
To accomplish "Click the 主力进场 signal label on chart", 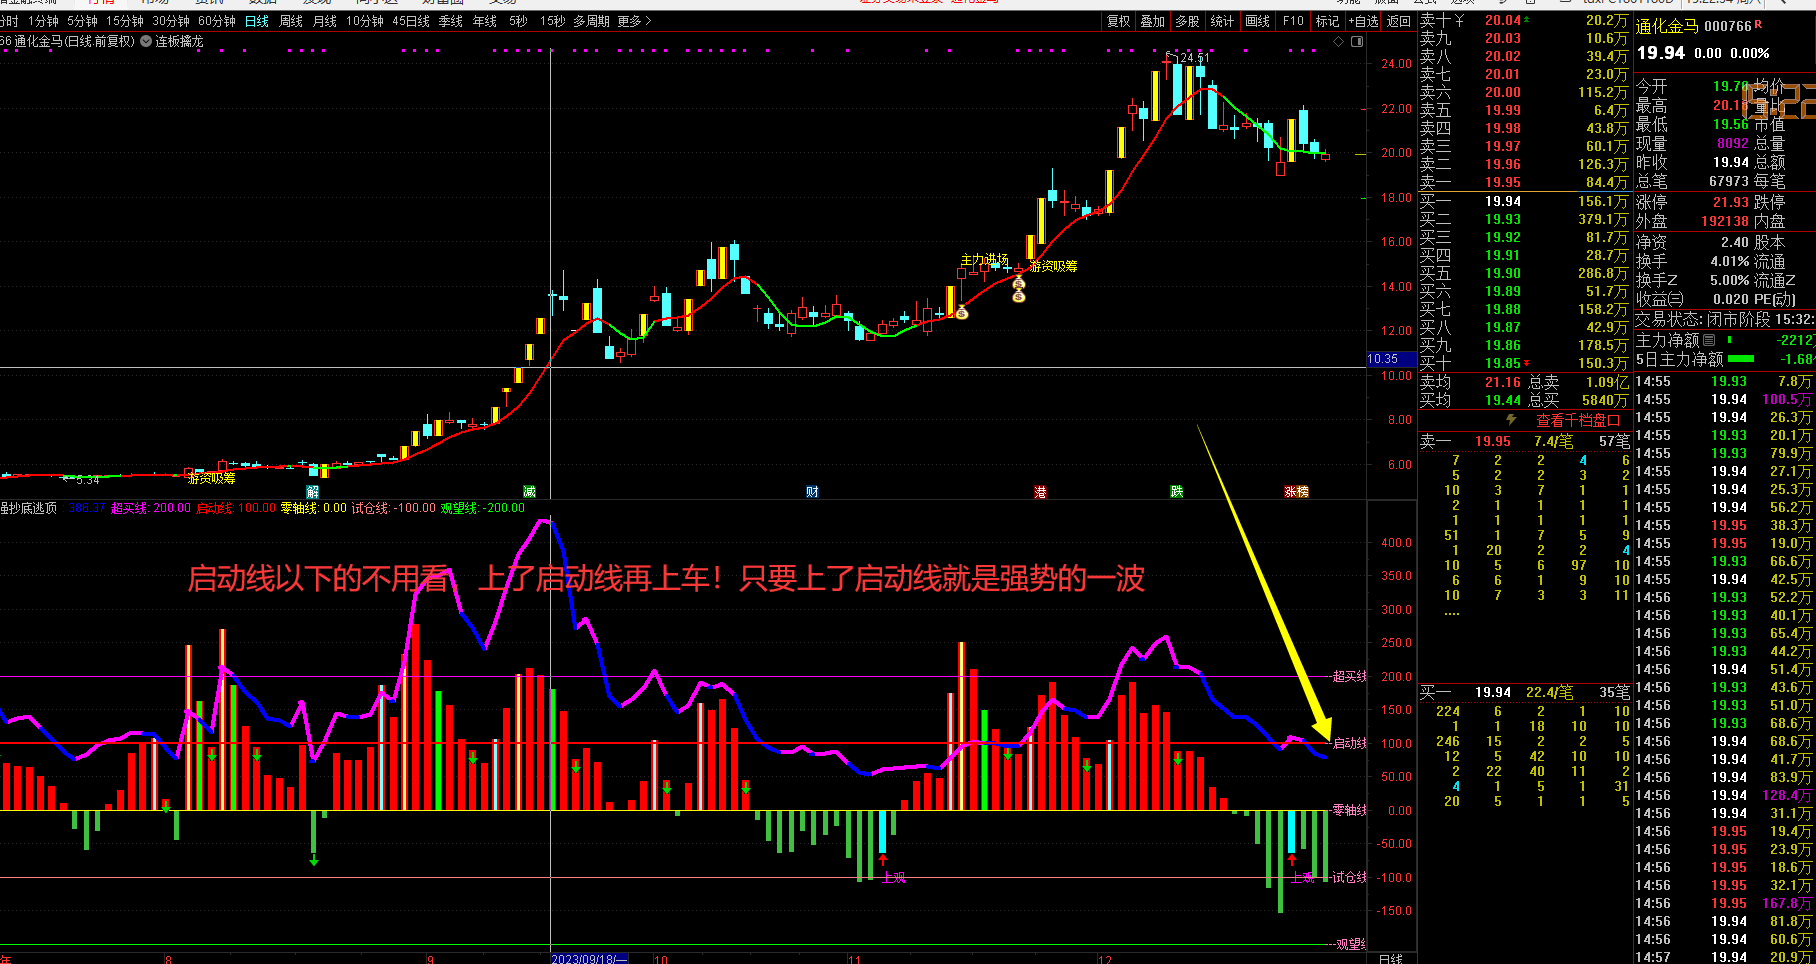I will click(984, 260).
